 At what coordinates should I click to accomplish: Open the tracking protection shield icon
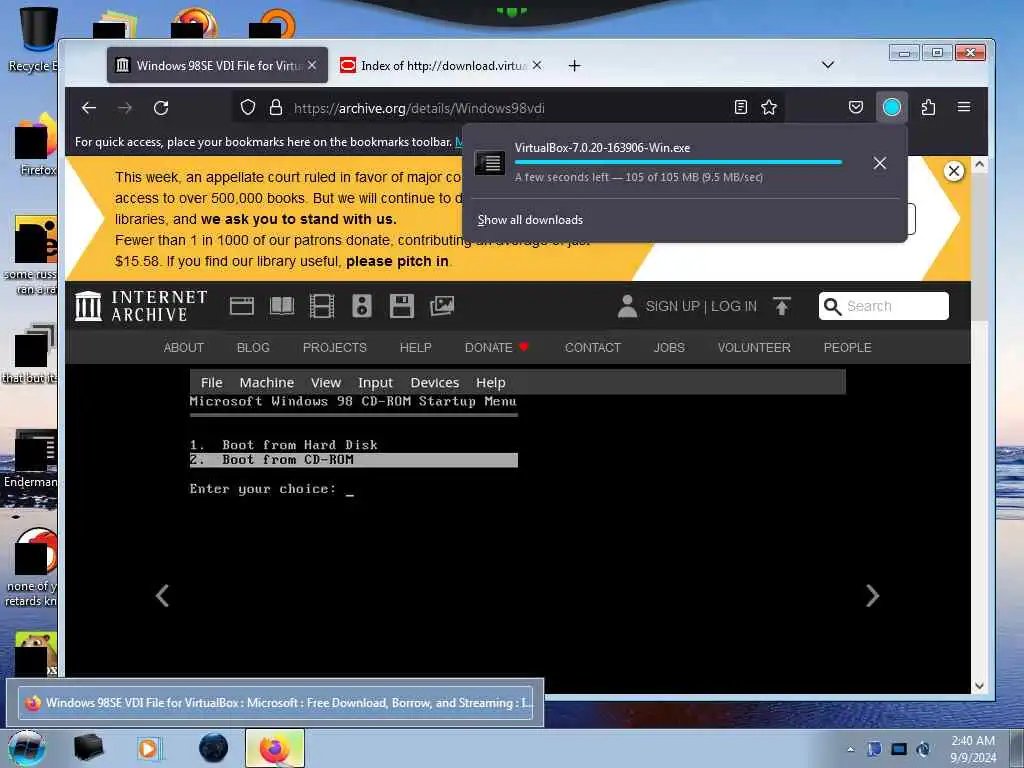(x=248, y=107)
